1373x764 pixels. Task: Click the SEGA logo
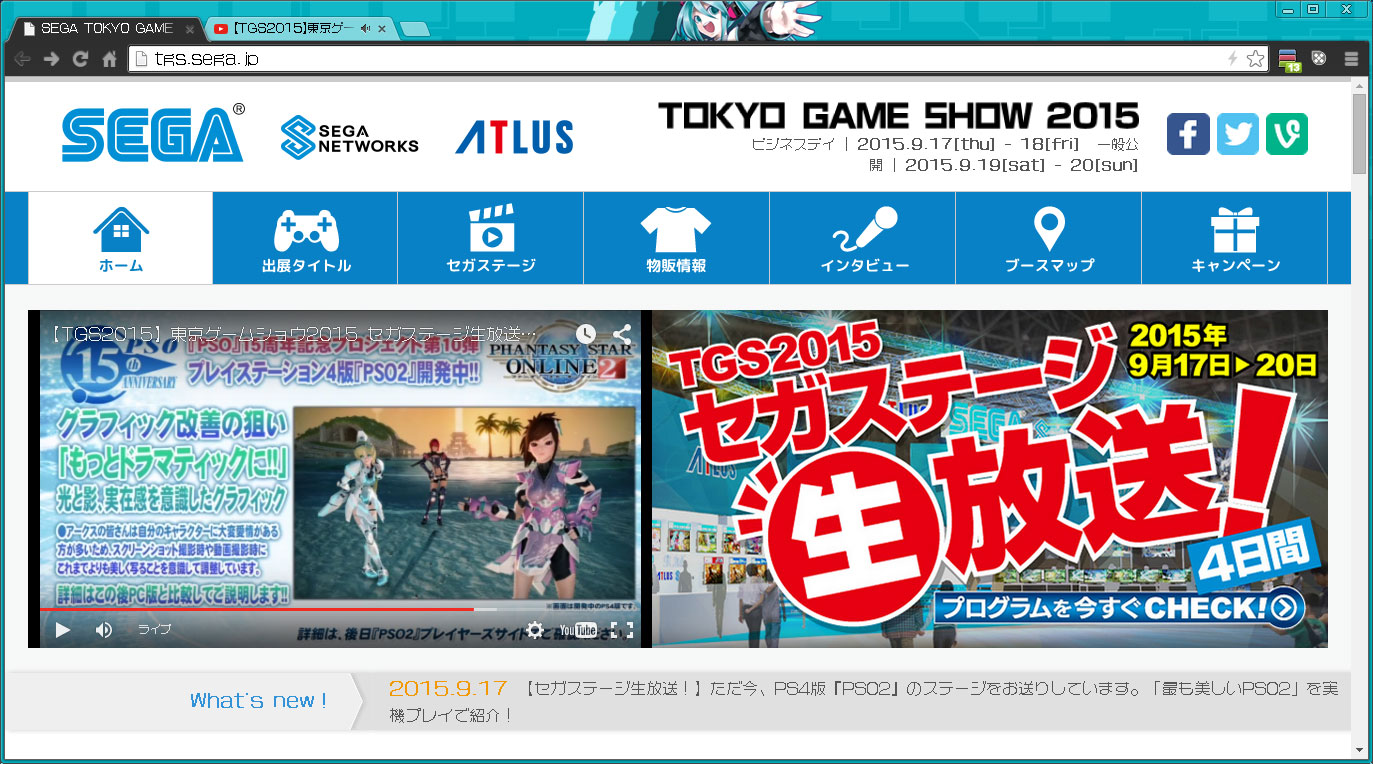pyautogui.click(x=153, y=133)
